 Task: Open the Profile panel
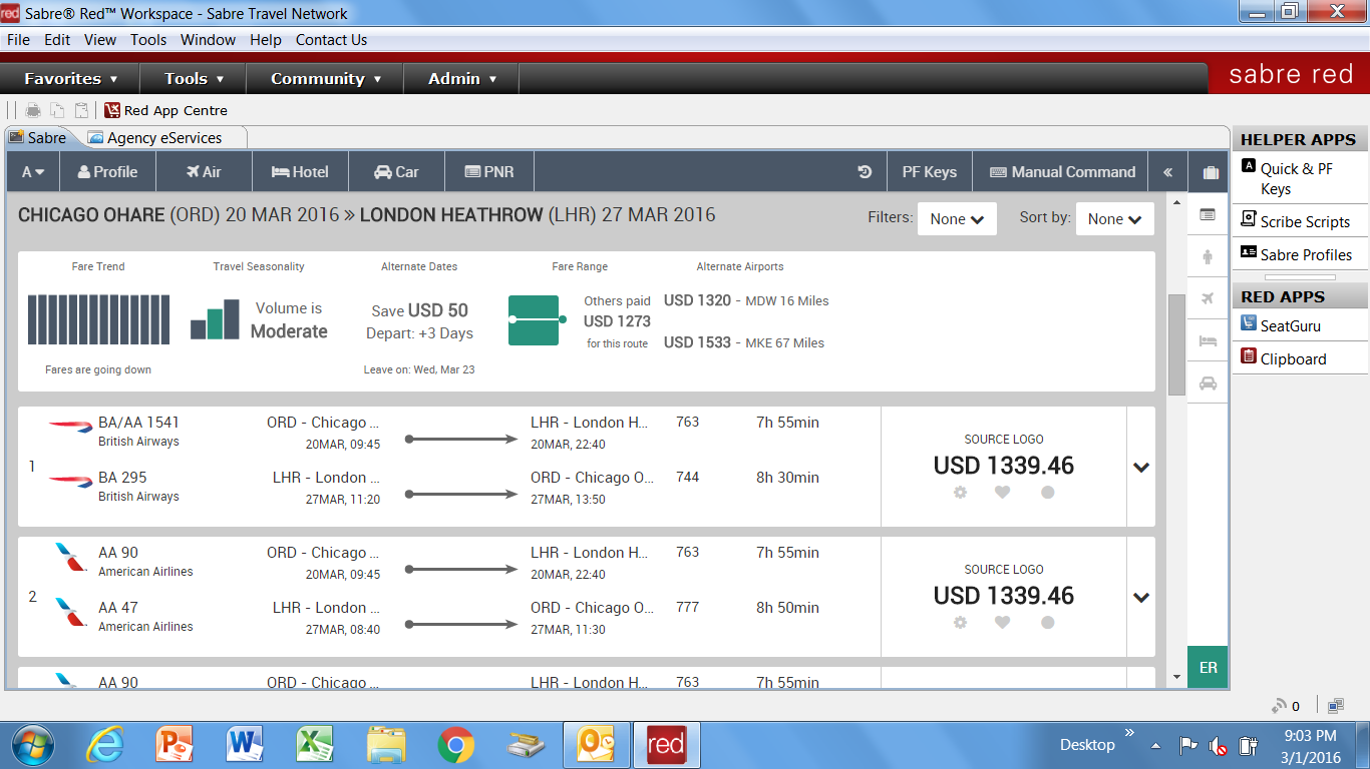[108, 172]
